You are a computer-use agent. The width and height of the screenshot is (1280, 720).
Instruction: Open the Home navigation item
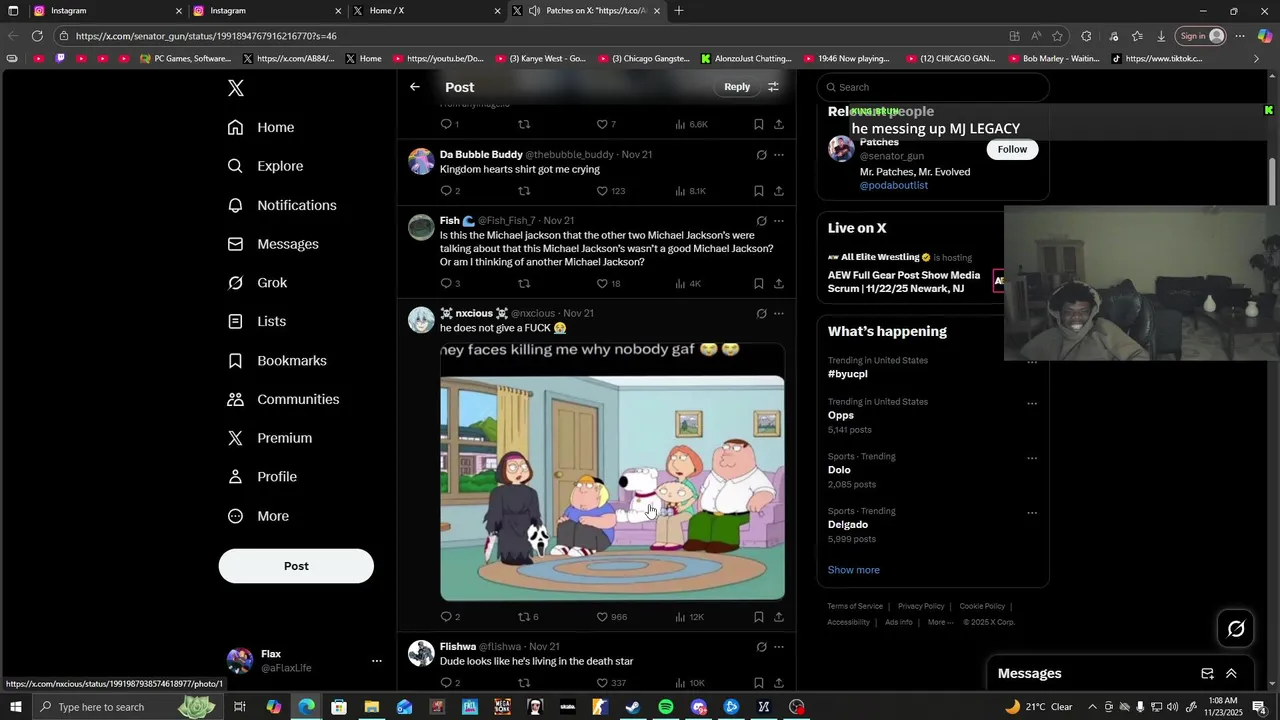point(261,127)
